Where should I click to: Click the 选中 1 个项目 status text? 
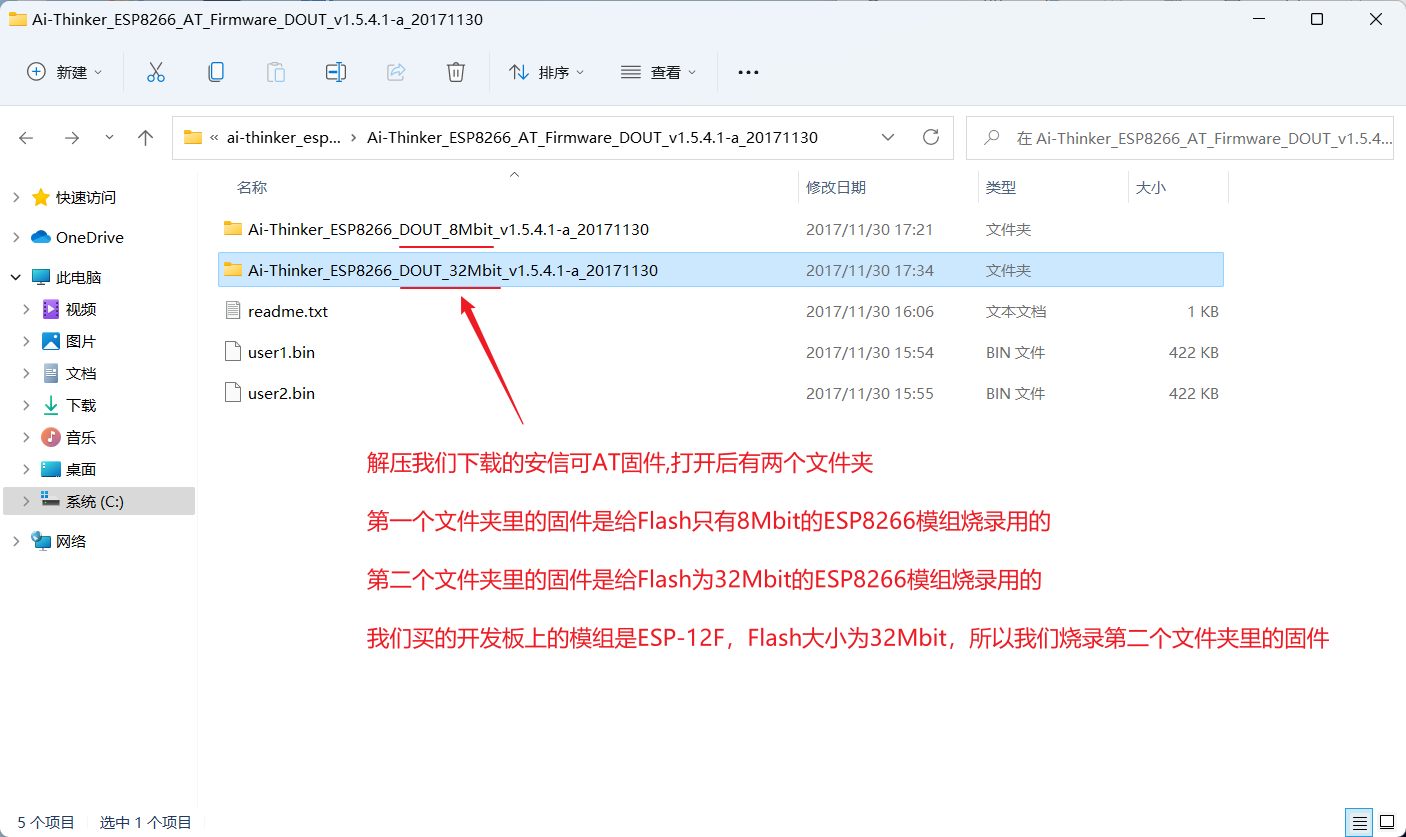click(x=146, y=822)
